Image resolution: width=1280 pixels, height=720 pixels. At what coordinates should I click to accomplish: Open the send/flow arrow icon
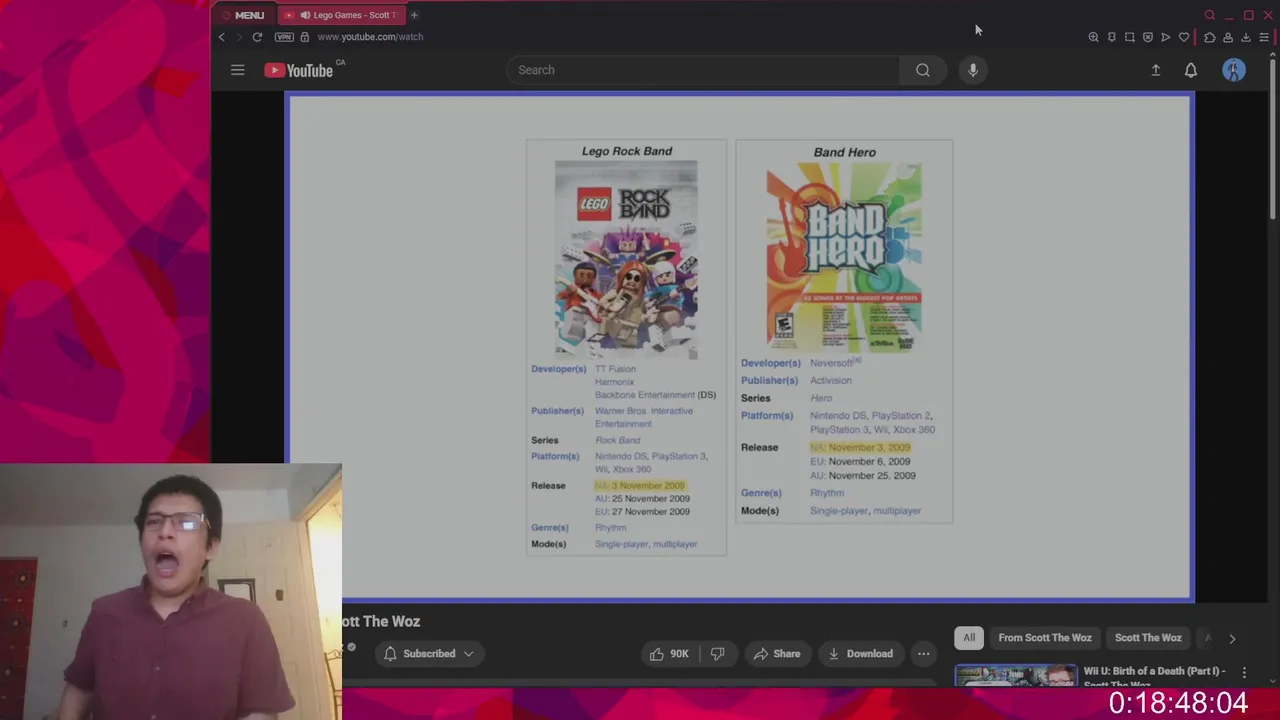[1165, 37]
